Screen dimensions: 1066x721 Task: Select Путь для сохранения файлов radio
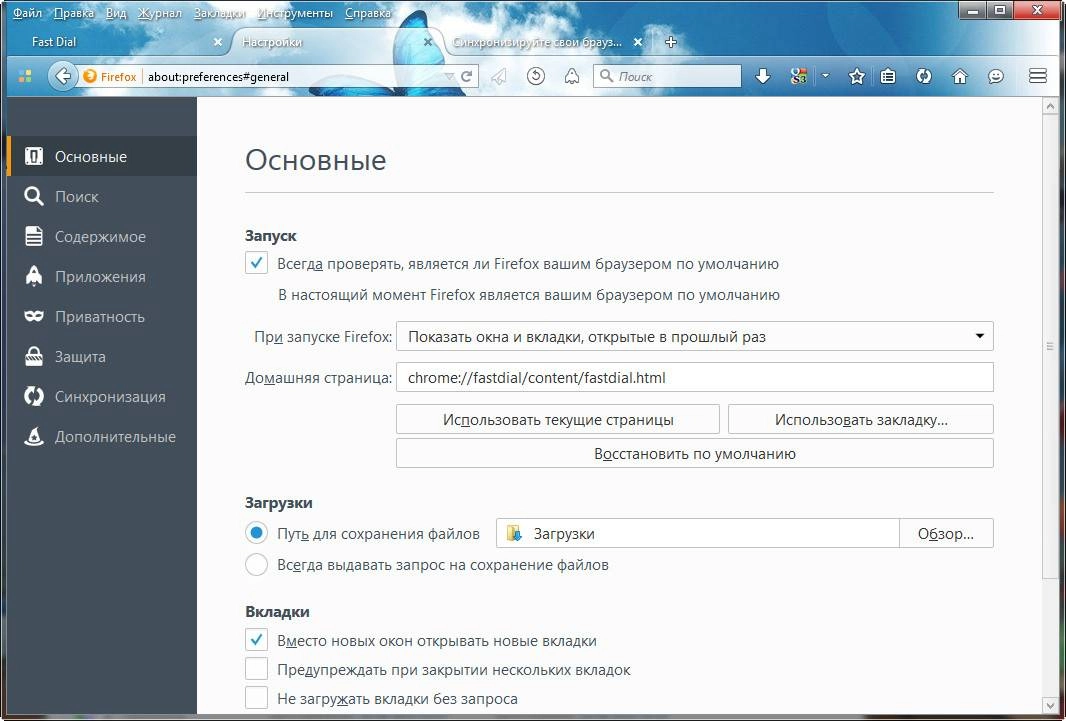coord(256,533)
